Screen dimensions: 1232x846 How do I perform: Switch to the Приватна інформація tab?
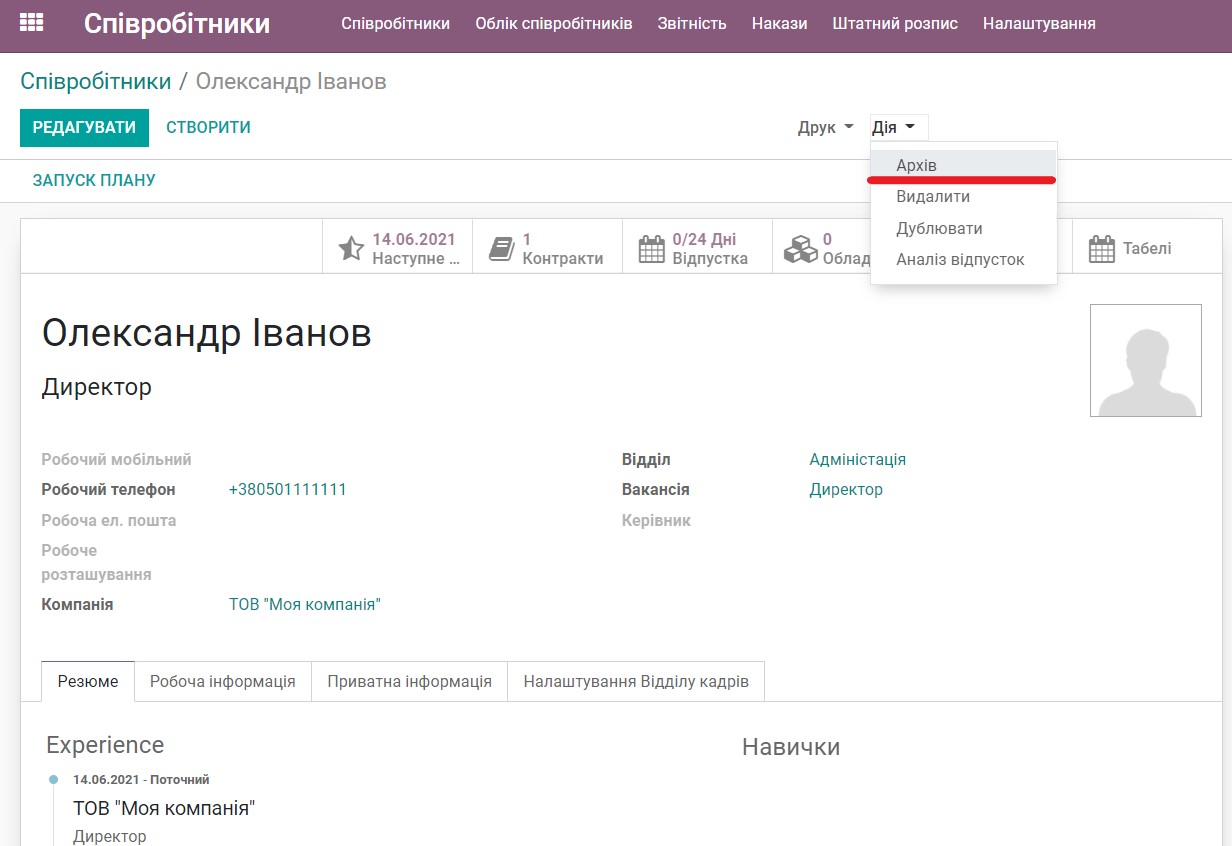point(408,681)
